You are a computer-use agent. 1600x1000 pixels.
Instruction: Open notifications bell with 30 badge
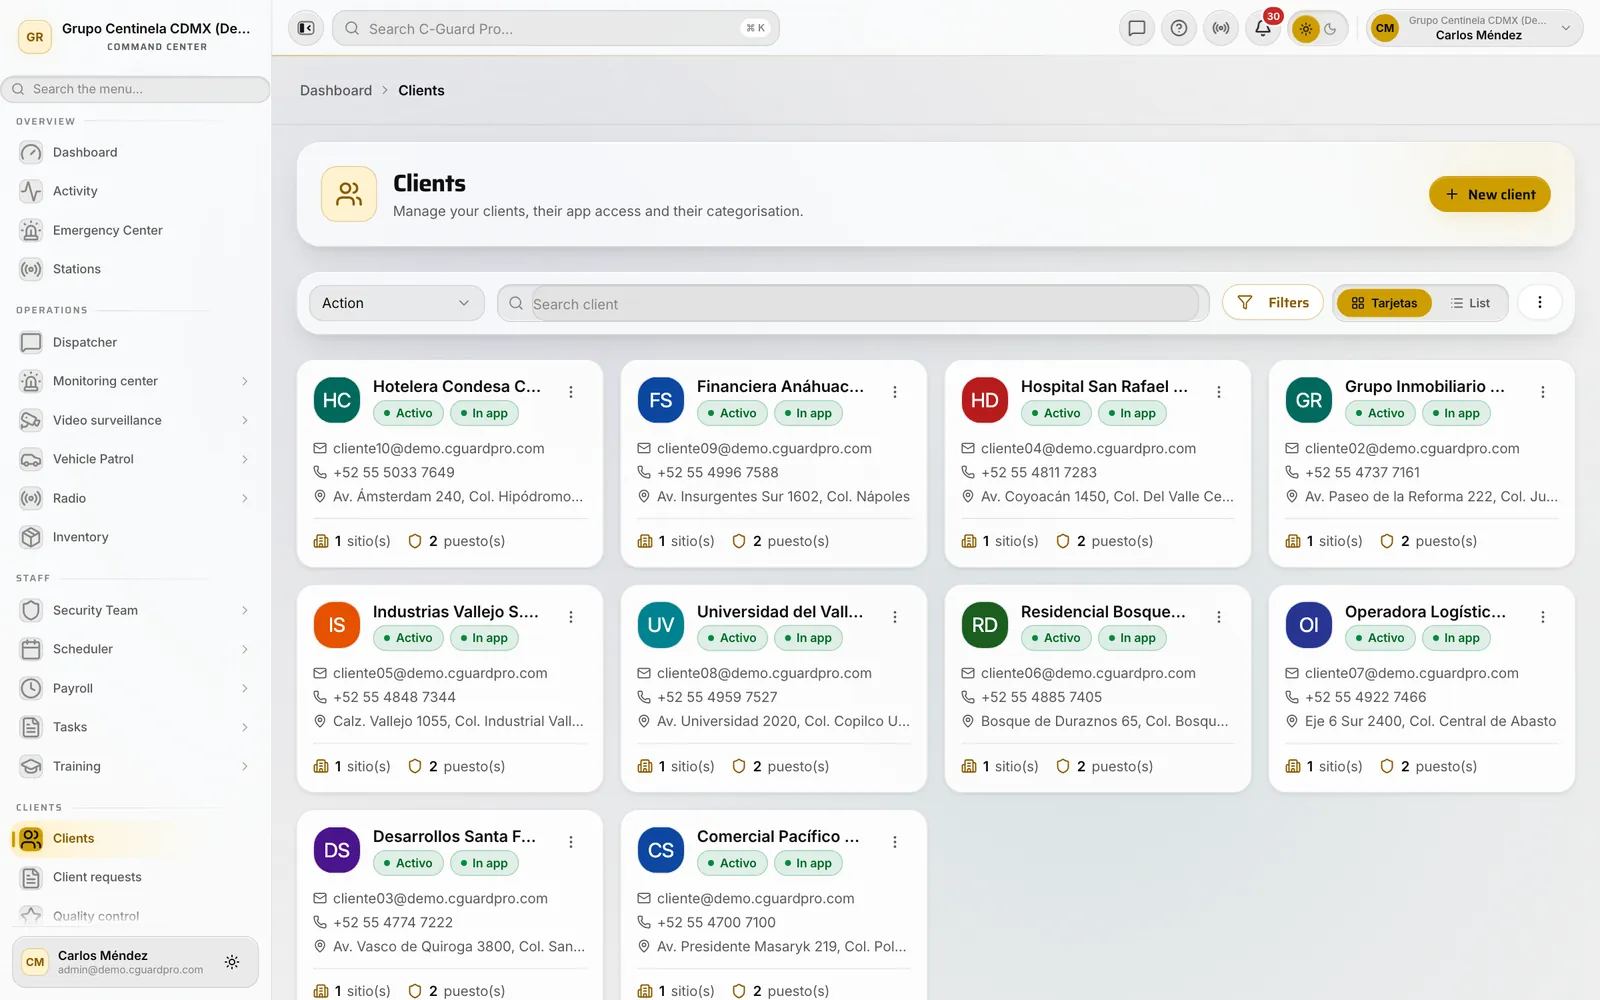(1263, 28)
